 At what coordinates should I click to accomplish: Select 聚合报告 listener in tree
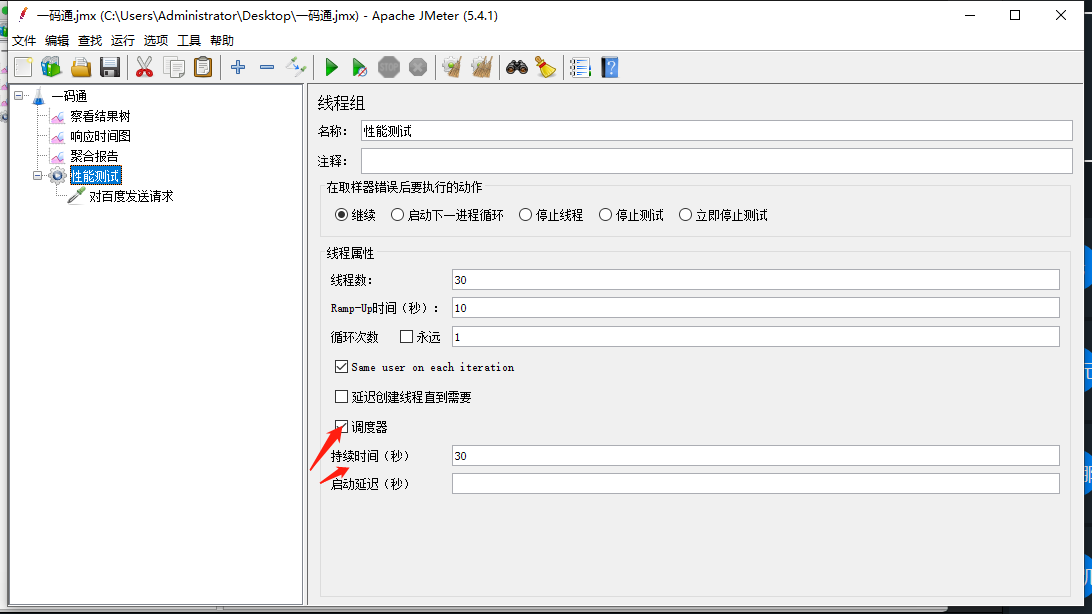[94, 157]
